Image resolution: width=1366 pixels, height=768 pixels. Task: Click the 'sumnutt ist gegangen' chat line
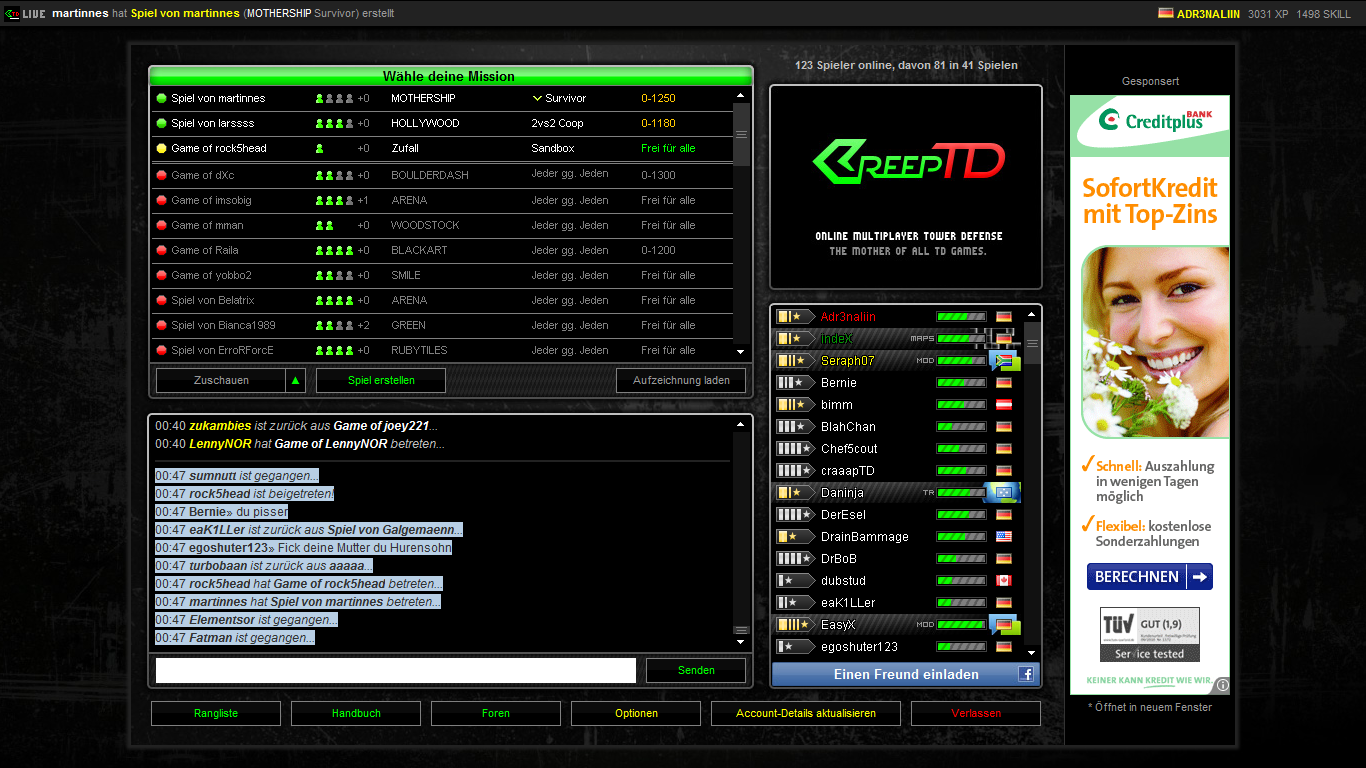click(x=237, y=476)
